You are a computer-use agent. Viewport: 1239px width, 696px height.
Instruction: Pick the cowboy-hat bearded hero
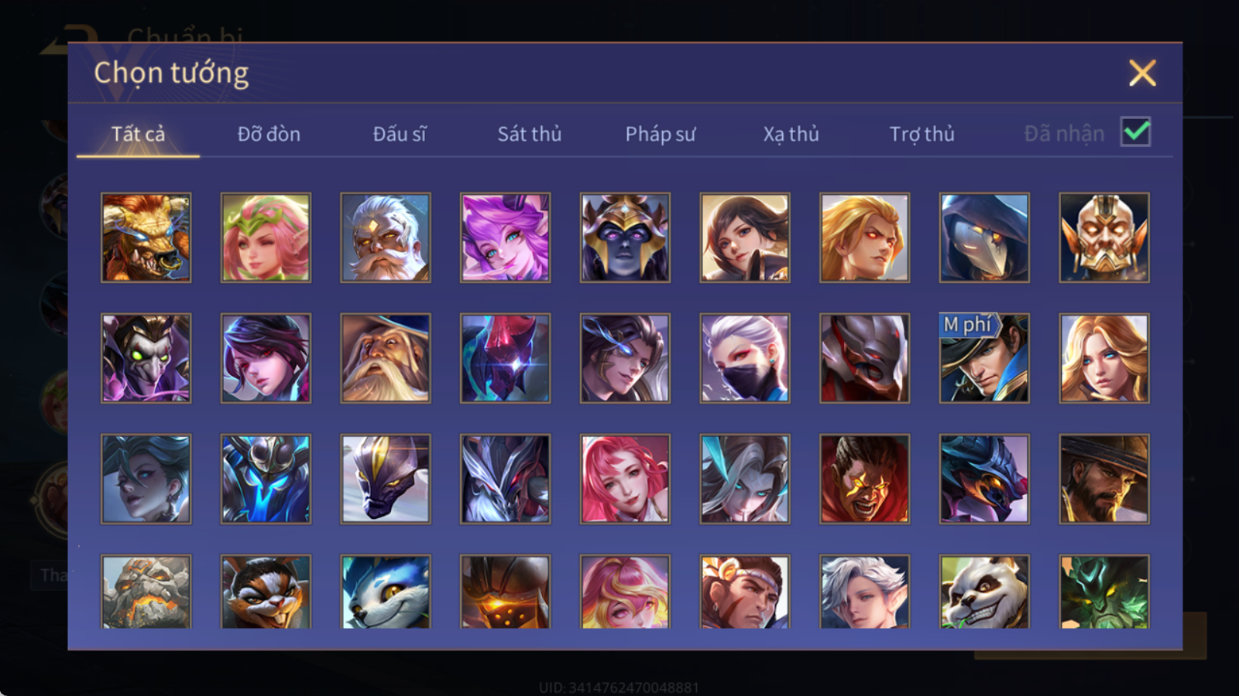pyautogui.click(x=1104, y=479)
